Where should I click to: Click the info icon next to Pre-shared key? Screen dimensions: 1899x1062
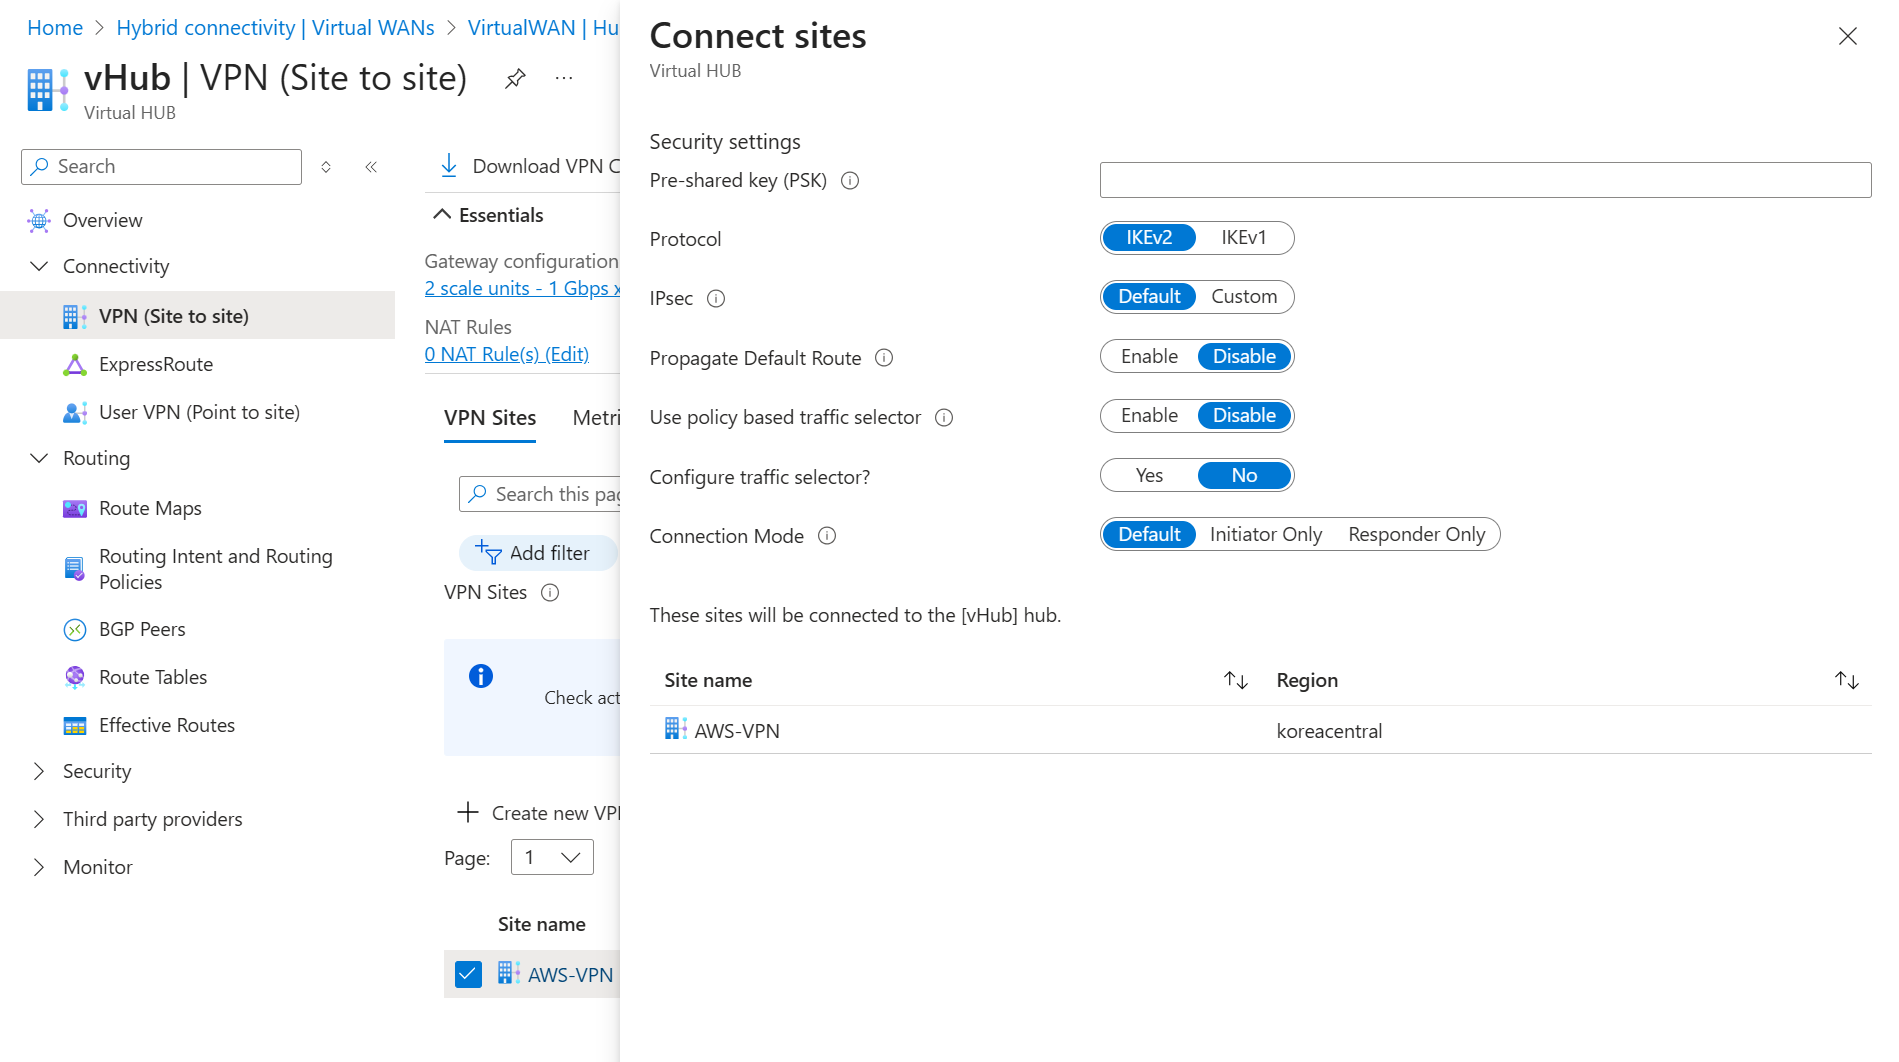point(850,181)
